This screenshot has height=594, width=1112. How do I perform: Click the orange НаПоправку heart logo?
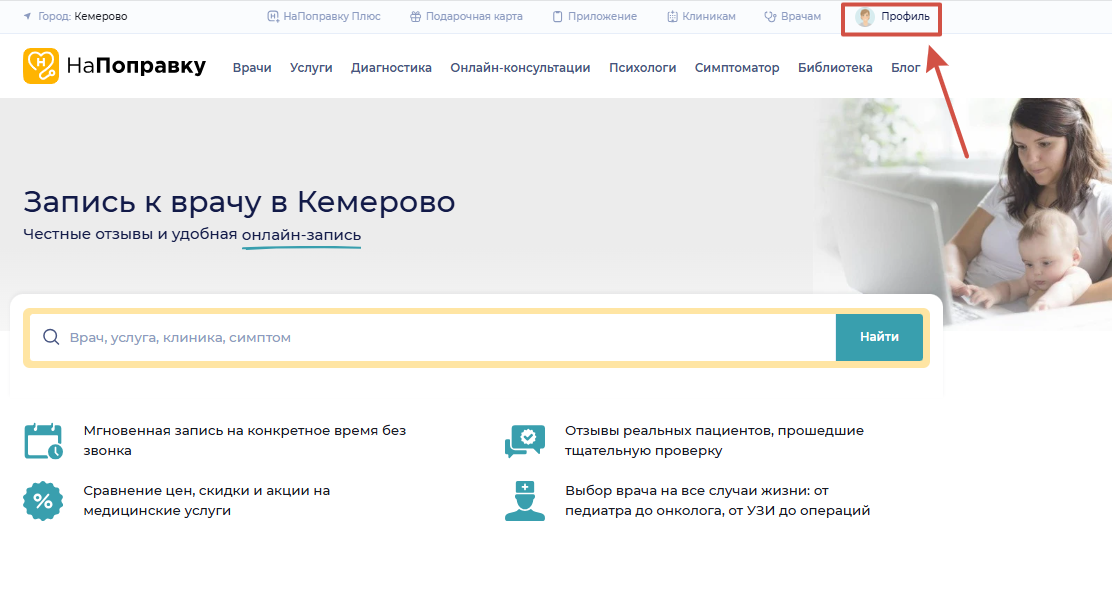(x=41, y=66)
